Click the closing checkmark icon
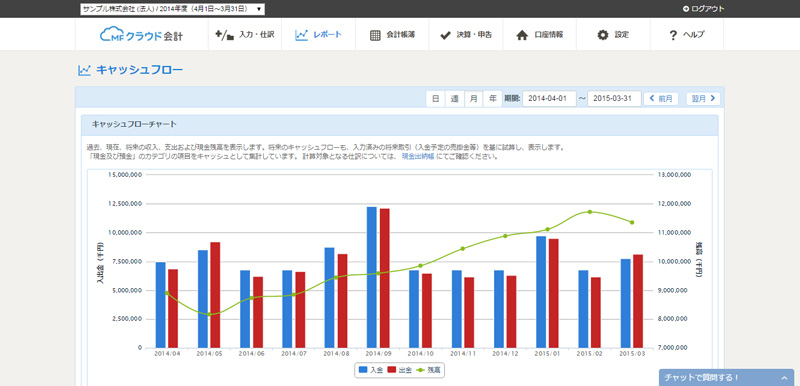Viewport: 800px width, 386px height. pos(445,35)
